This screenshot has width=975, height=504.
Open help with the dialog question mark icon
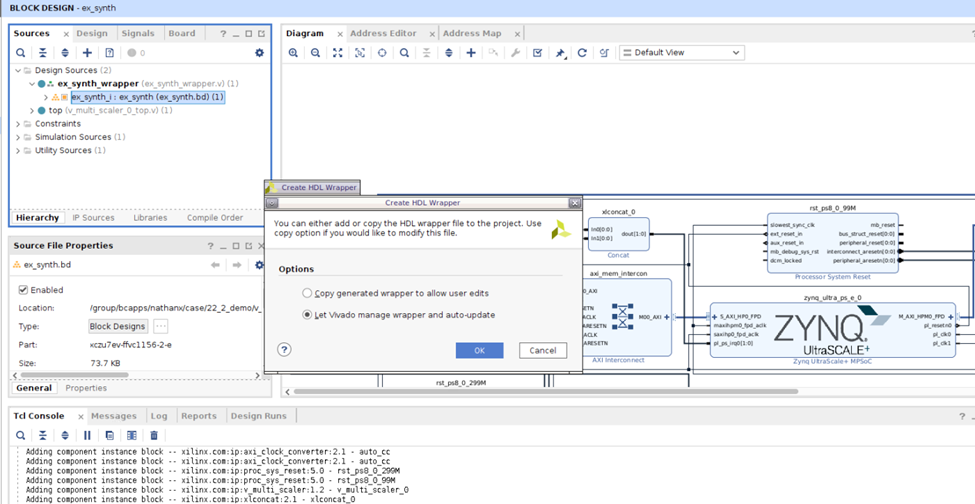(x=284, y=350)
